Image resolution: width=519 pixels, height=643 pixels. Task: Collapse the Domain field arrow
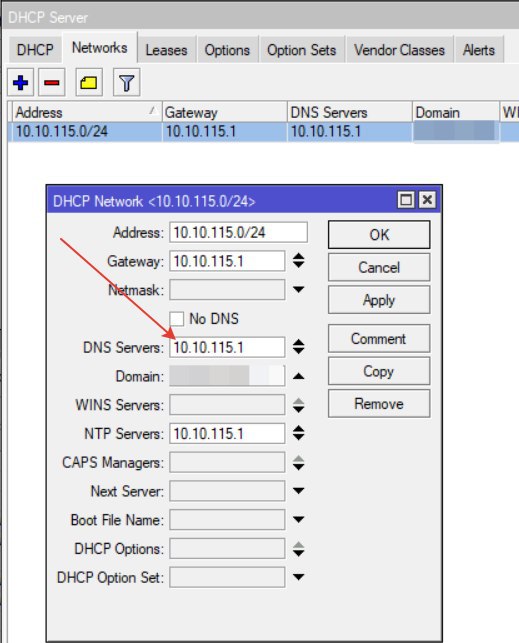coord(298,376)
